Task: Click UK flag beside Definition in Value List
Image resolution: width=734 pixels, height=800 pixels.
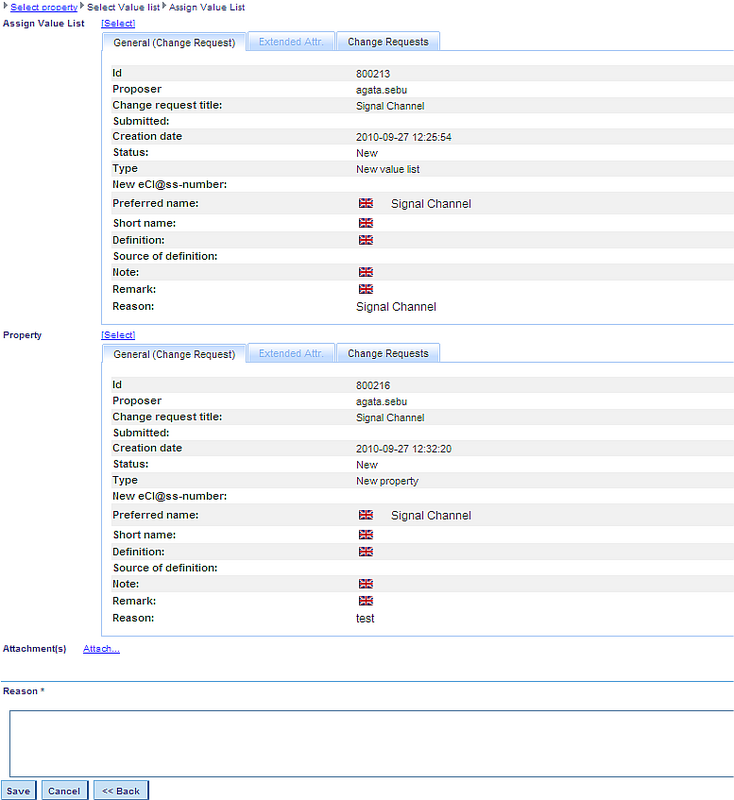Action: click(365, 240)
